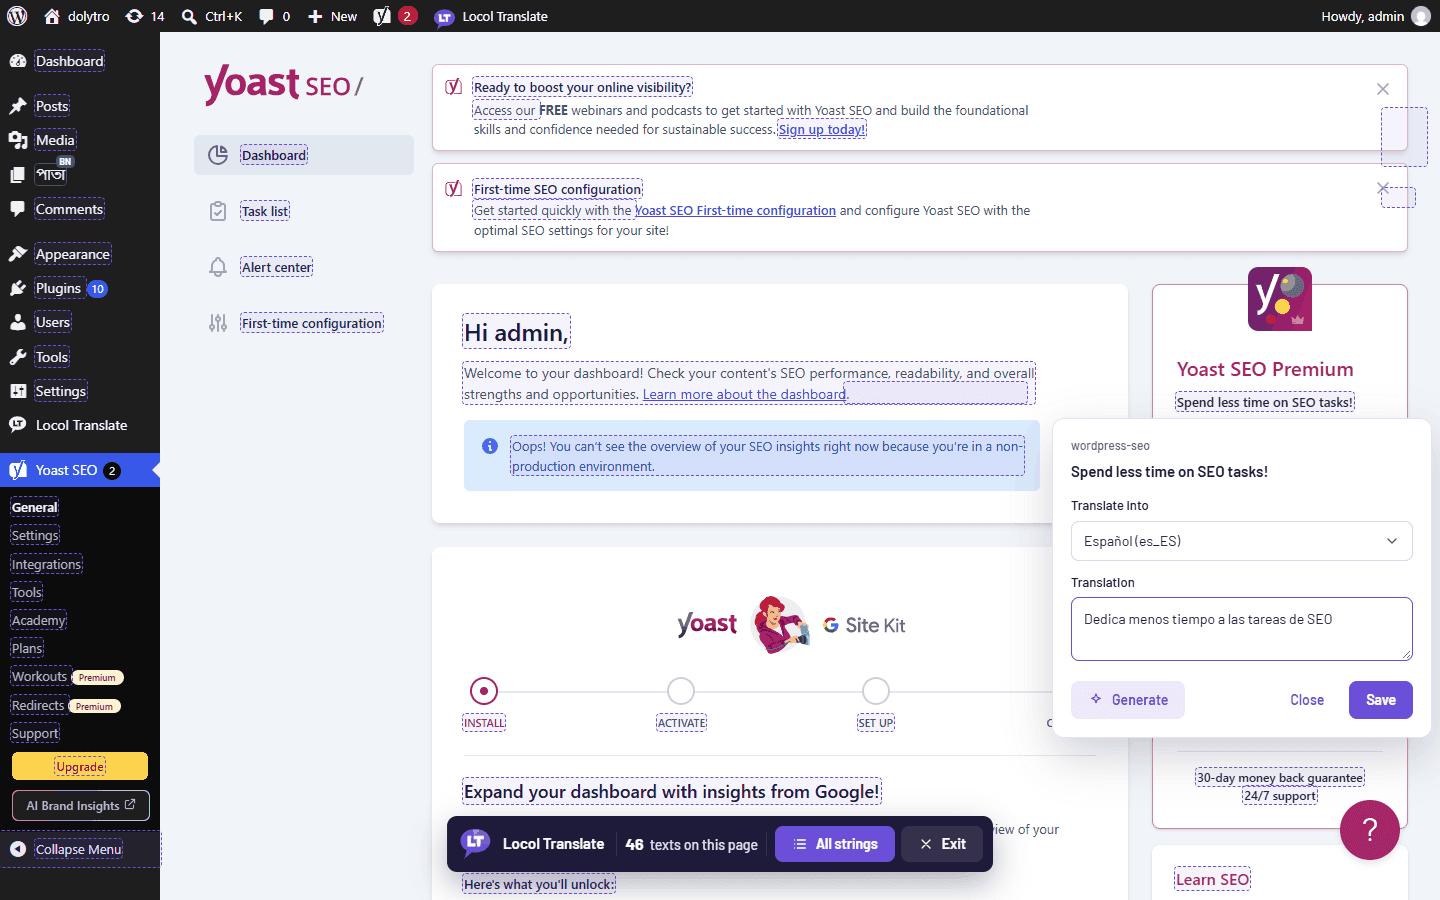Open the New content menu in admin bar

coord(333,16)
